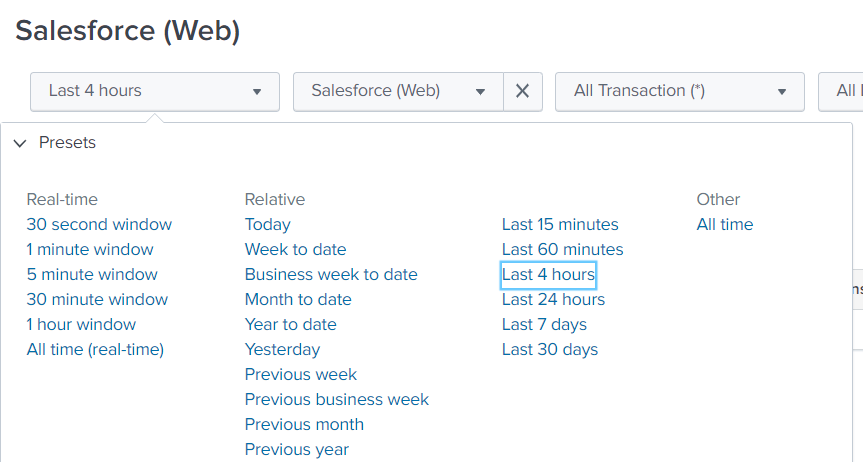
Task: Select the 30 second window preset
Action: pyautogui.click(x=99, y=225)
